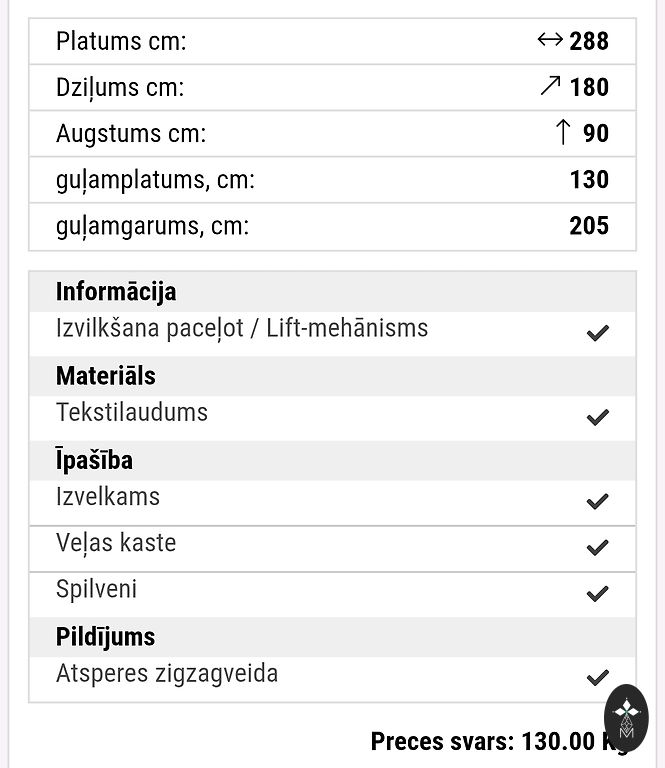
Task: Click the Tekstilaudums checkmark icon
Action: (x=597, y=417)
